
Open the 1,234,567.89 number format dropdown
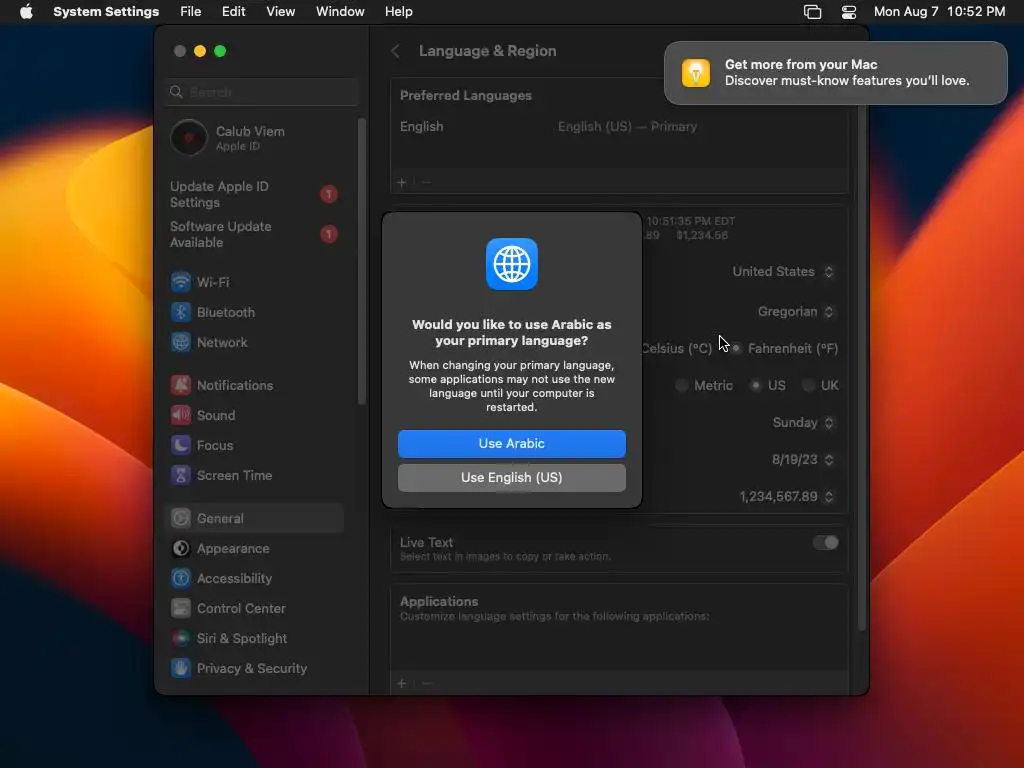786,497
